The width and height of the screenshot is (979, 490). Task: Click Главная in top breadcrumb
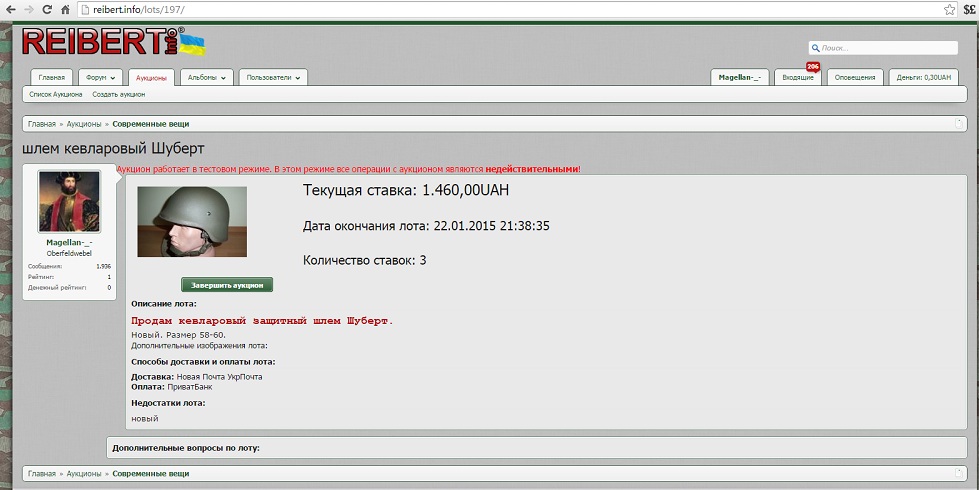point(42,124)
